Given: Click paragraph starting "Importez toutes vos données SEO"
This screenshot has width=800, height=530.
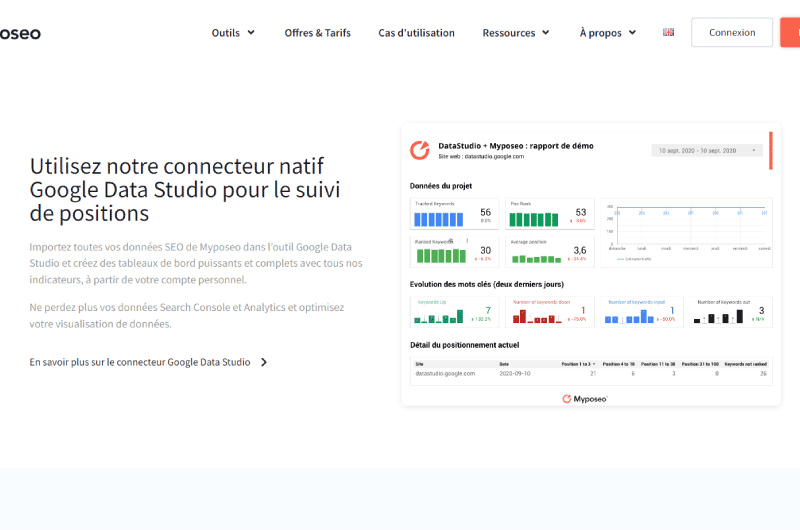Looking at the screenshot, I should (x=196, y=263).
